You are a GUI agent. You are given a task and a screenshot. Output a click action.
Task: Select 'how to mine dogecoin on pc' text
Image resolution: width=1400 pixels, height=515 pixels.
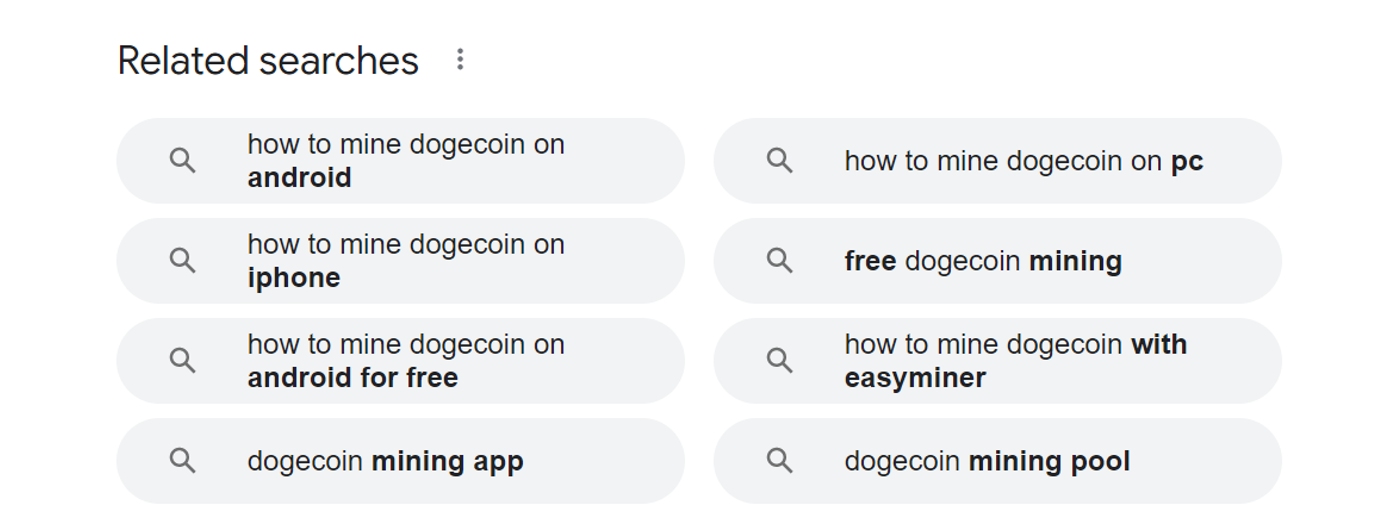point(1023,161)
